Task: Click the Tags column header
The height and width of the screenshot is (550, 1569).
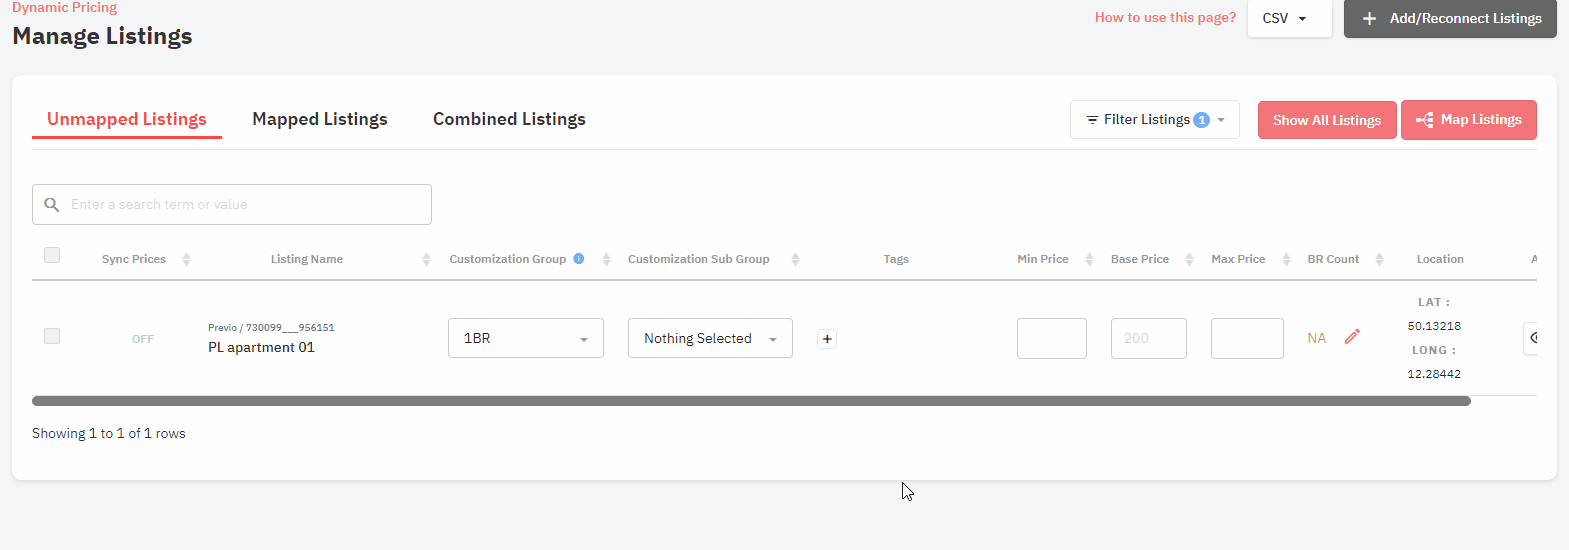Action: point(896,259)
